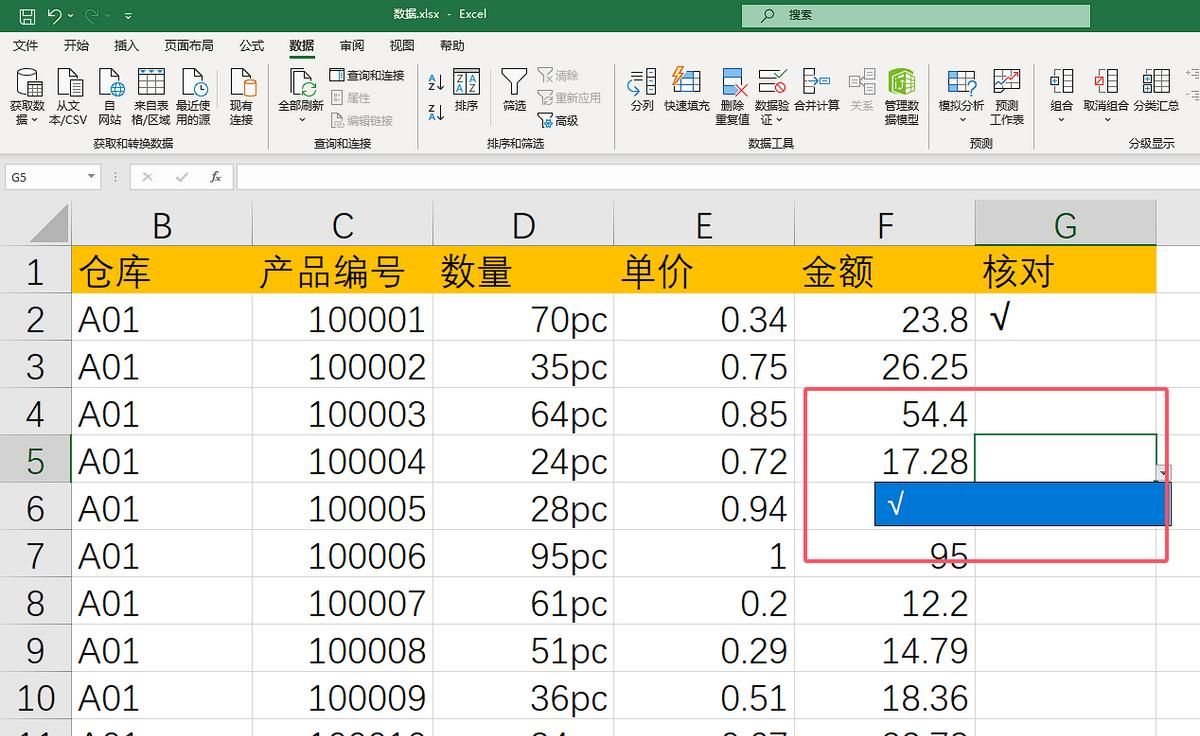Click the G5 cell dropdown arrow
Viewport: 1200px width, 736px height.
[1162, 474]
